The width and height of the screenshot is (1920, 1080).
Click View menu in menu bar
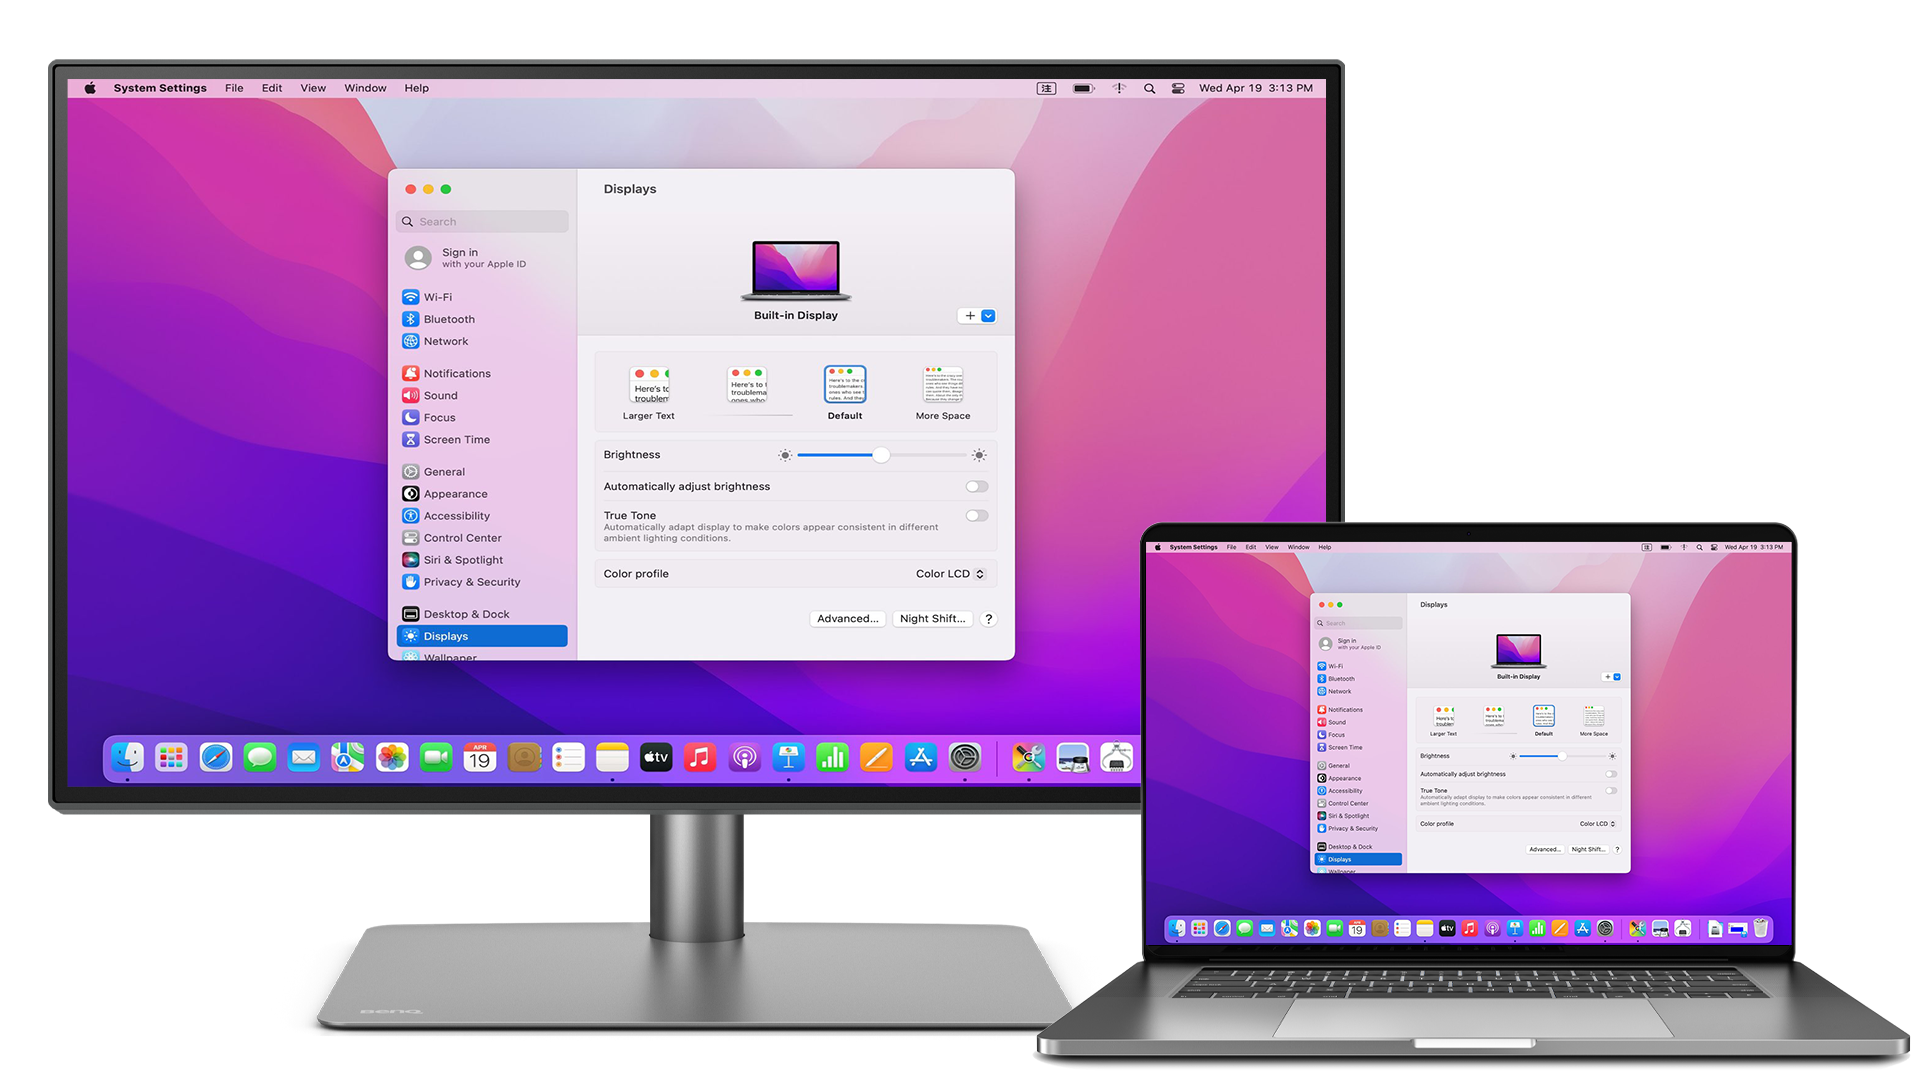point(314,86)
